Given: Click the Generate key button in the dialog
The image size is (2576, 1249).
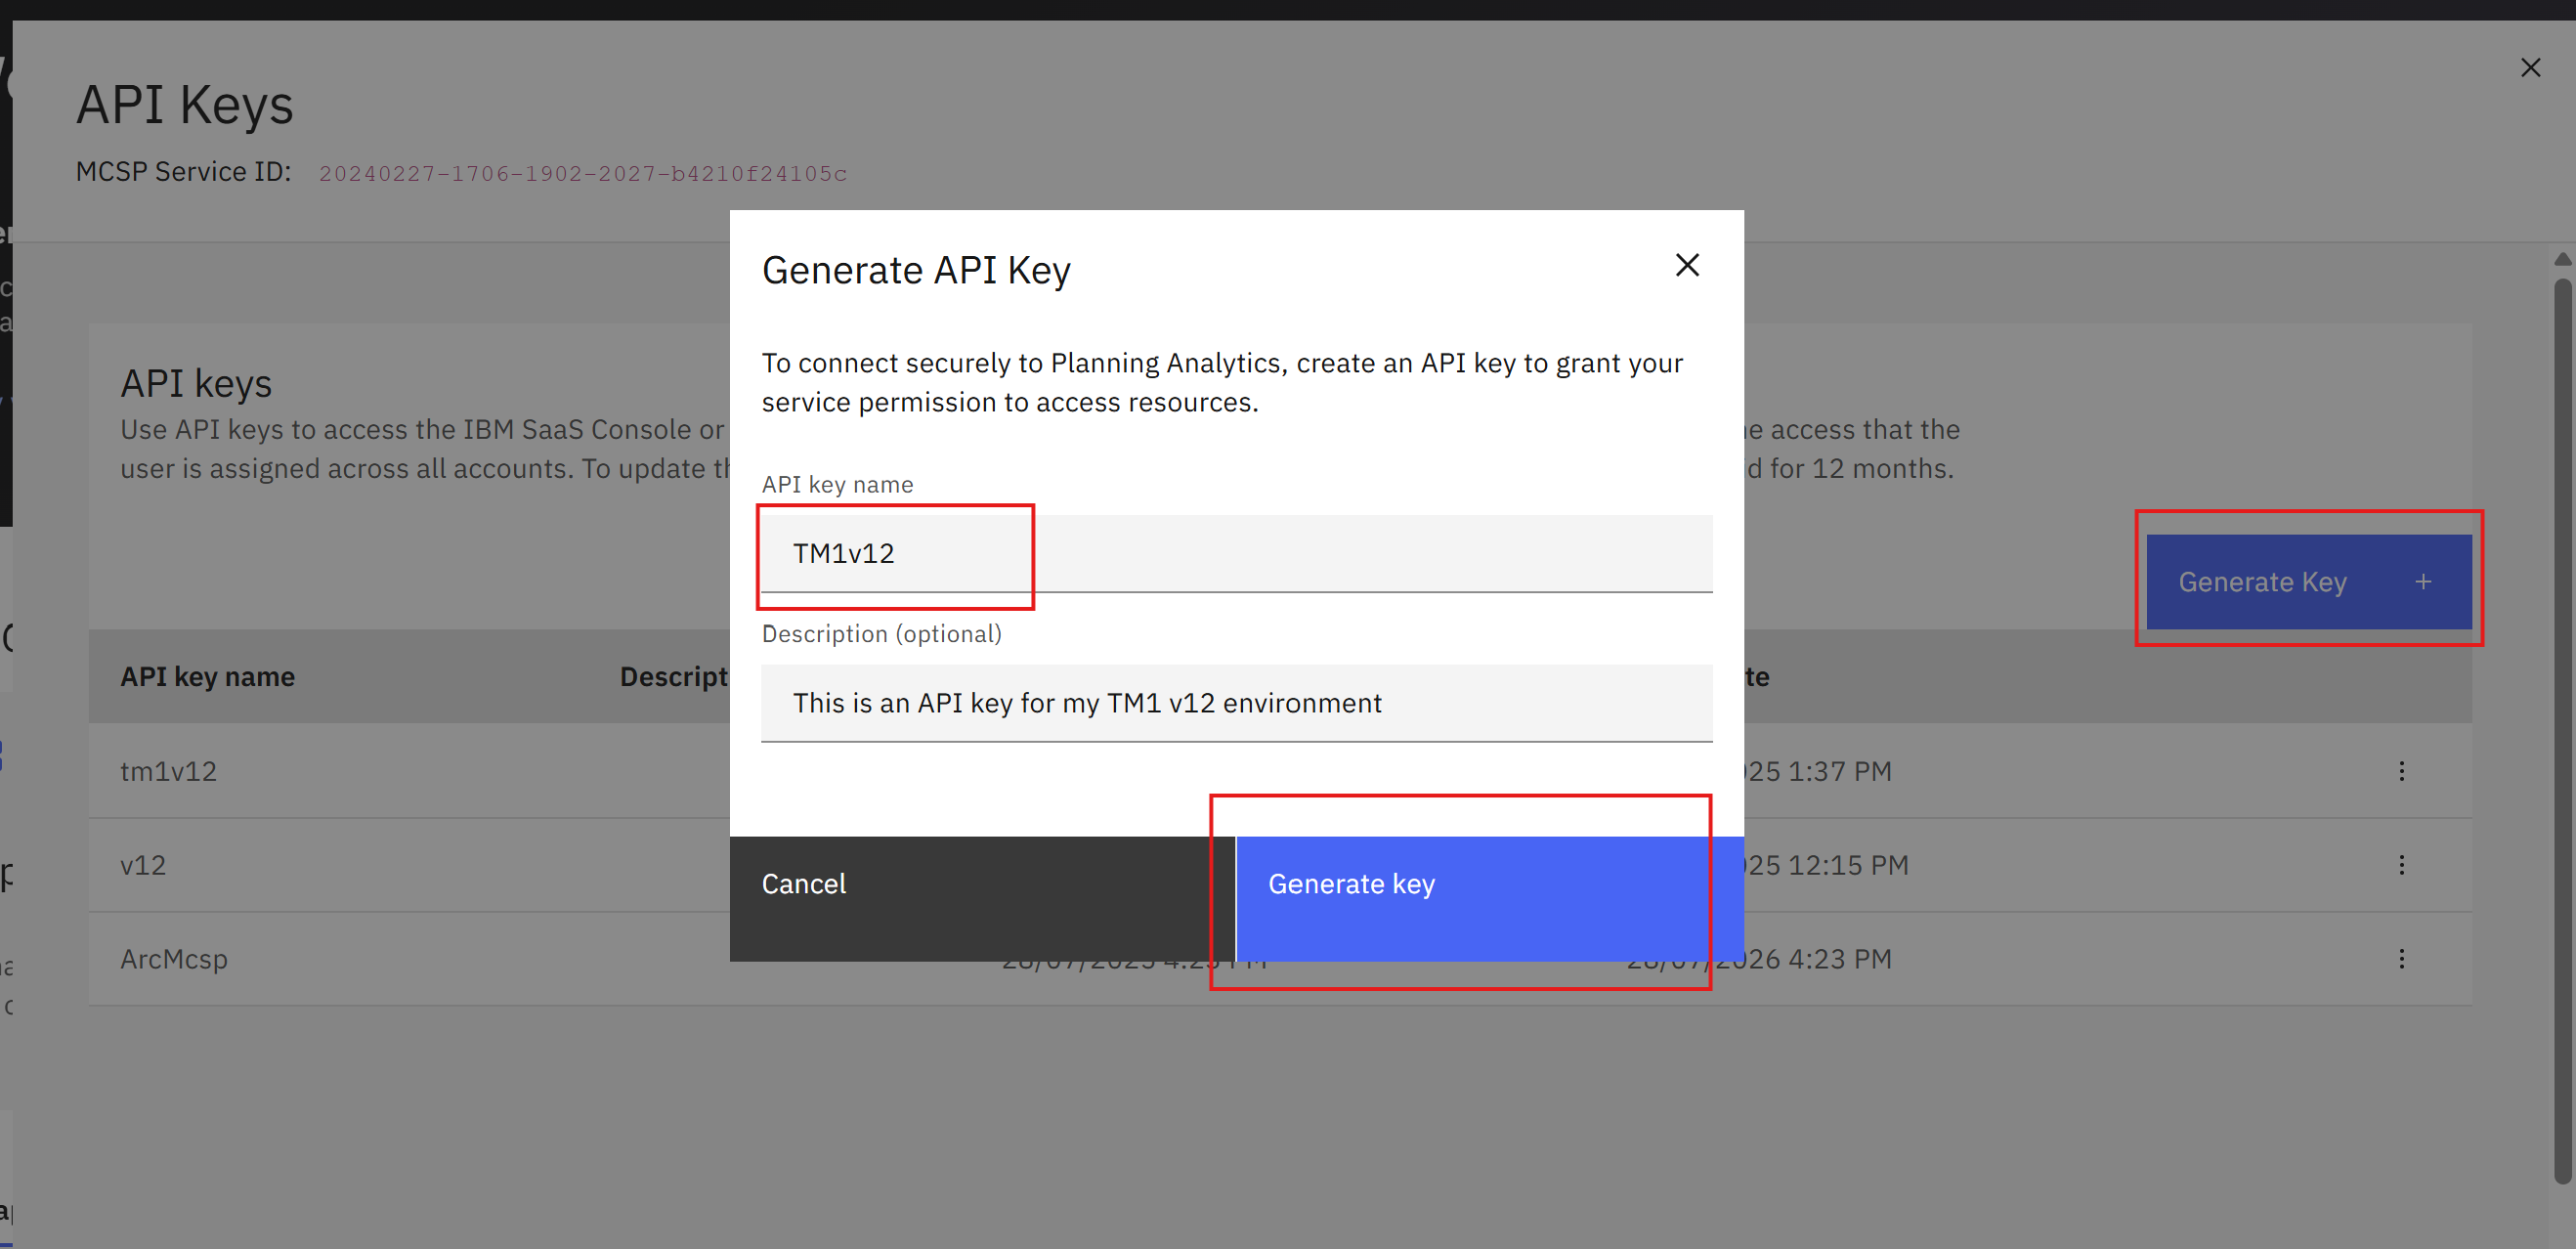Looking at the screenshot, I should pyautogui.click(x=1489, y=898).
